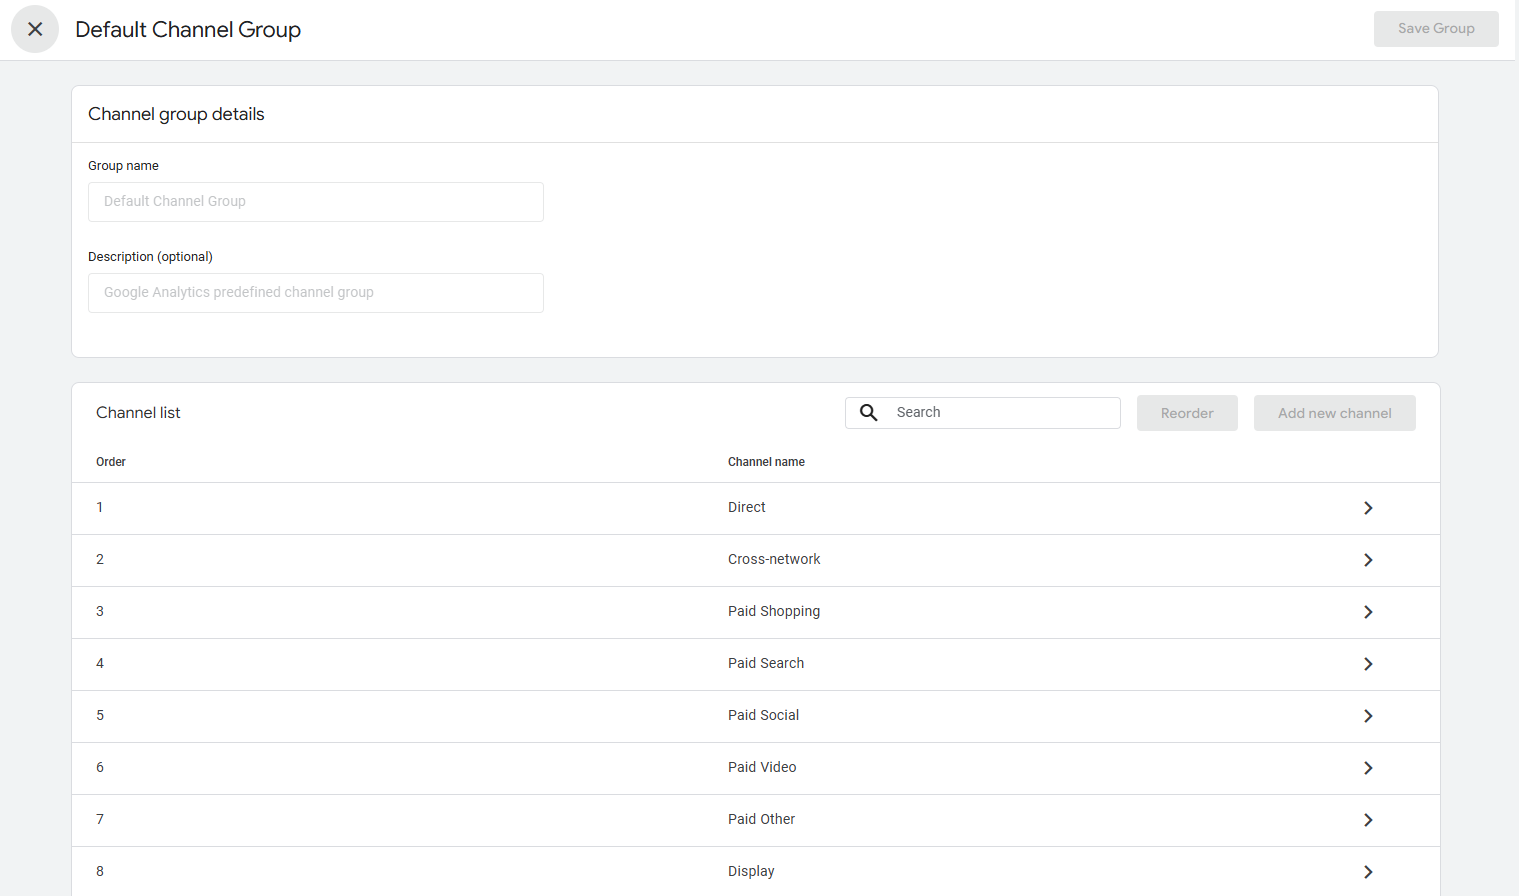Close the Default Channel Group panel
The width and height of the screenshot is (1519, 896).
coord(35,29)
